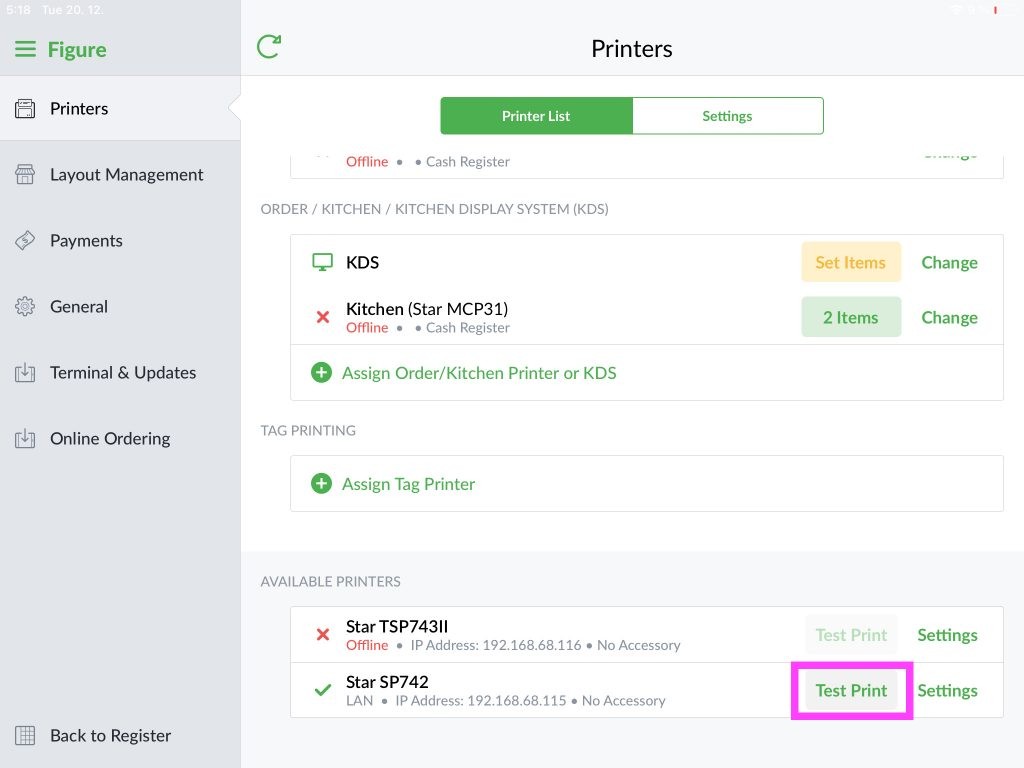Select the Printer List tab
Screen dimensions: 1024x768
536,116
